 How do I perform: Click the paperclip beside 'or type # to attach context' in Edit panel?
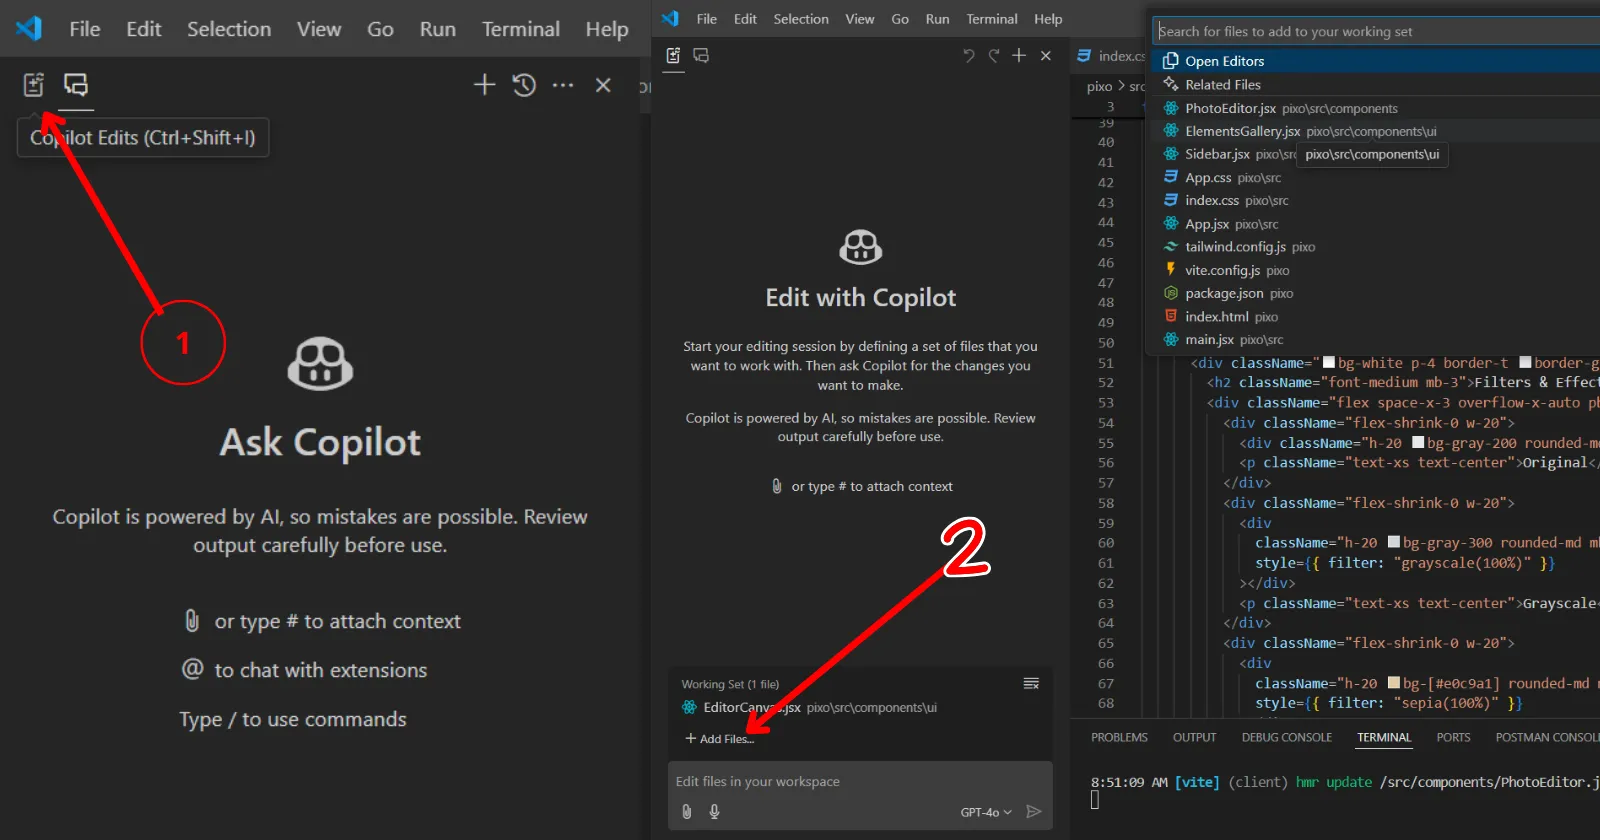[777, 486]
